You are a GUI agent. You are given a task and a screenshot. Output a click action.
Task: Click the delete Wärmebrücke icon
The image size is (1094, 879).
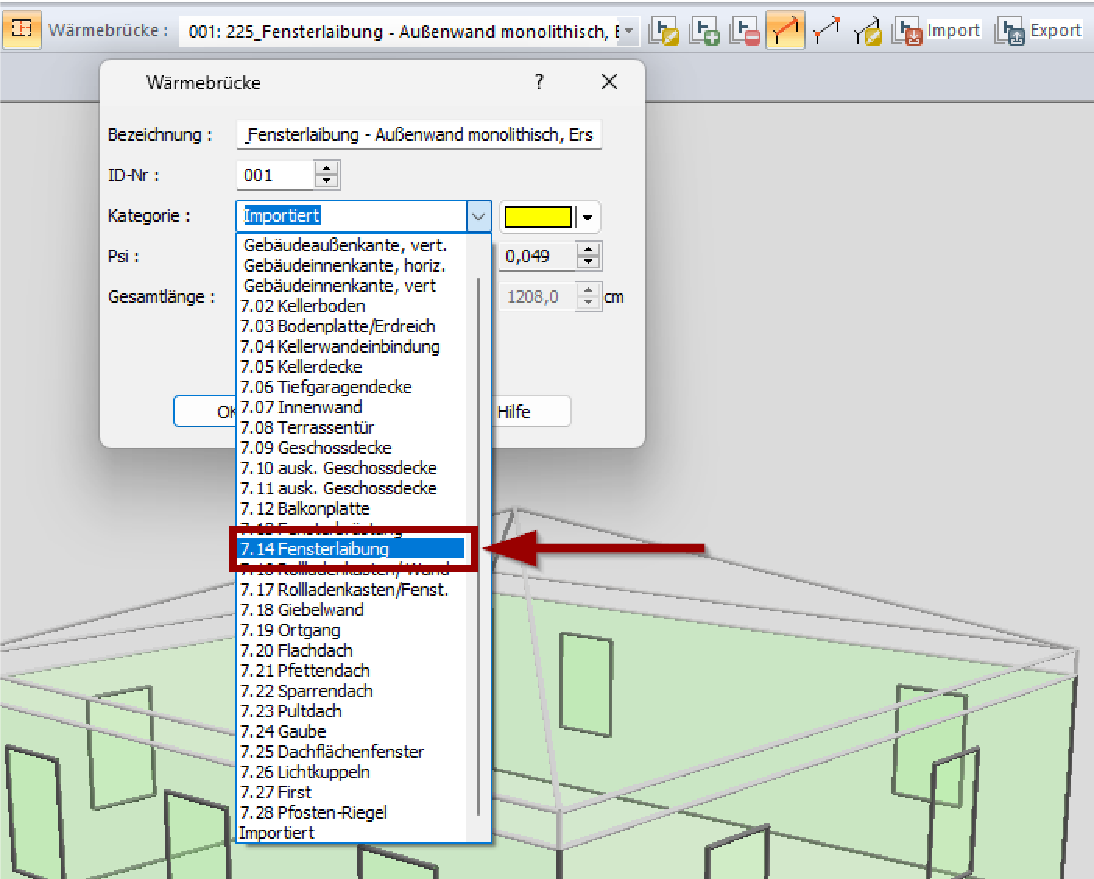point(744,30)
